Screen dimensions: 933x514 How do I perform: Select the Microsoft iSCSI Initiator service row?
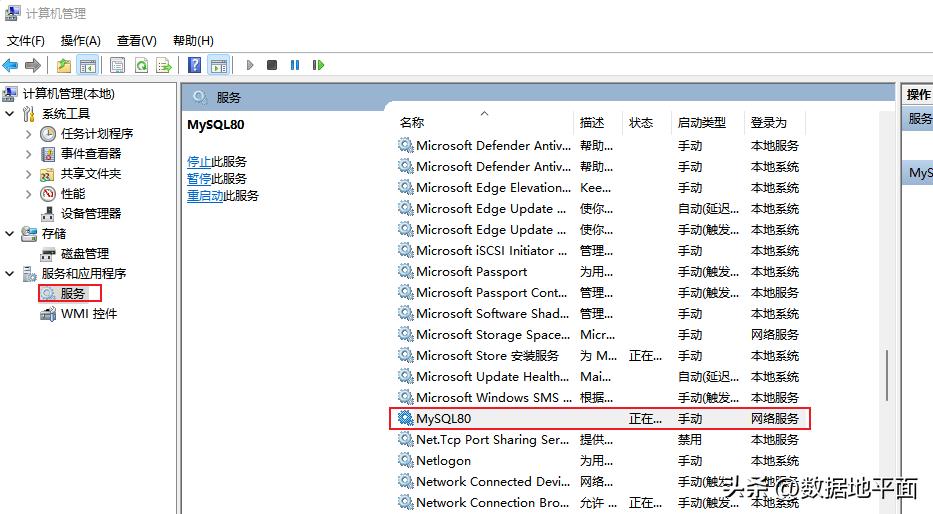[x=600, y=250]
